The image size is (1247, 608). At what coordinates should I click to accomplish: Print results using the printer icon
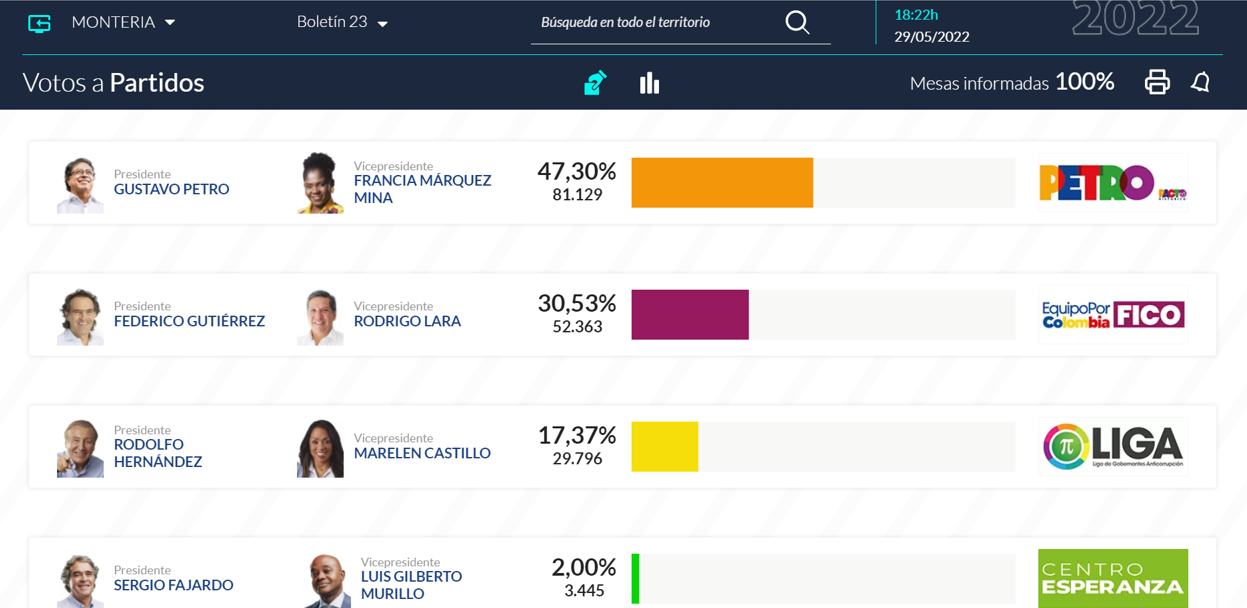[x=1157, y=82]
